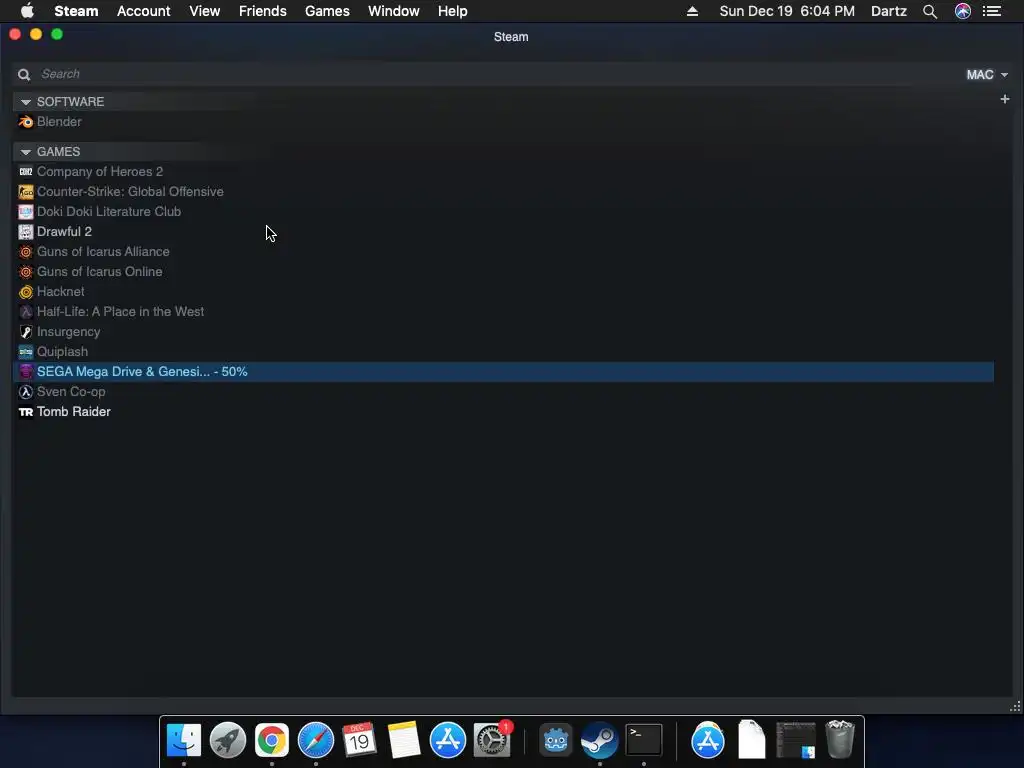Open Calendar from the Dock
The image size is (1024, 768).
[x=359, y=740]
